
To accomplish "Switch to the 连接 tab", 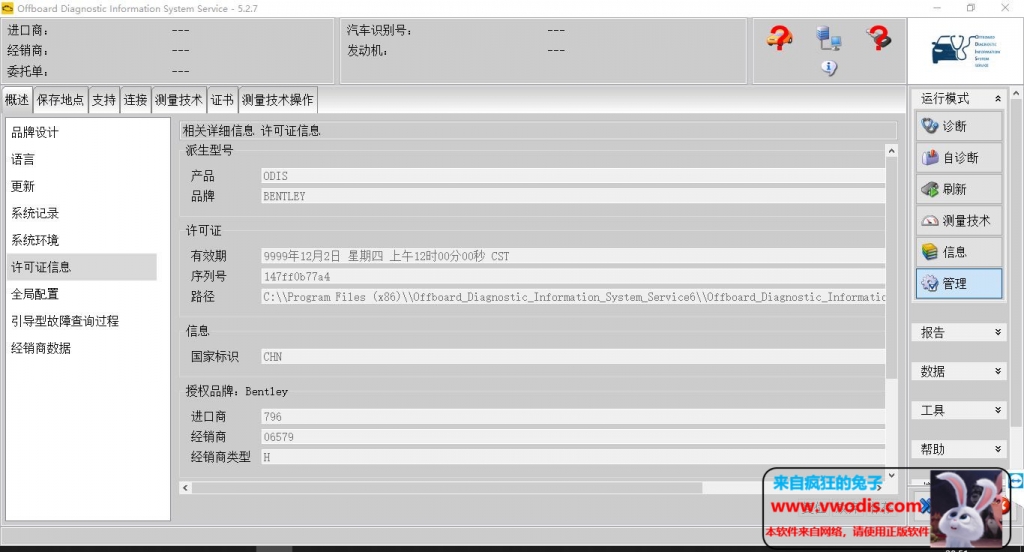I will [136, 100].
